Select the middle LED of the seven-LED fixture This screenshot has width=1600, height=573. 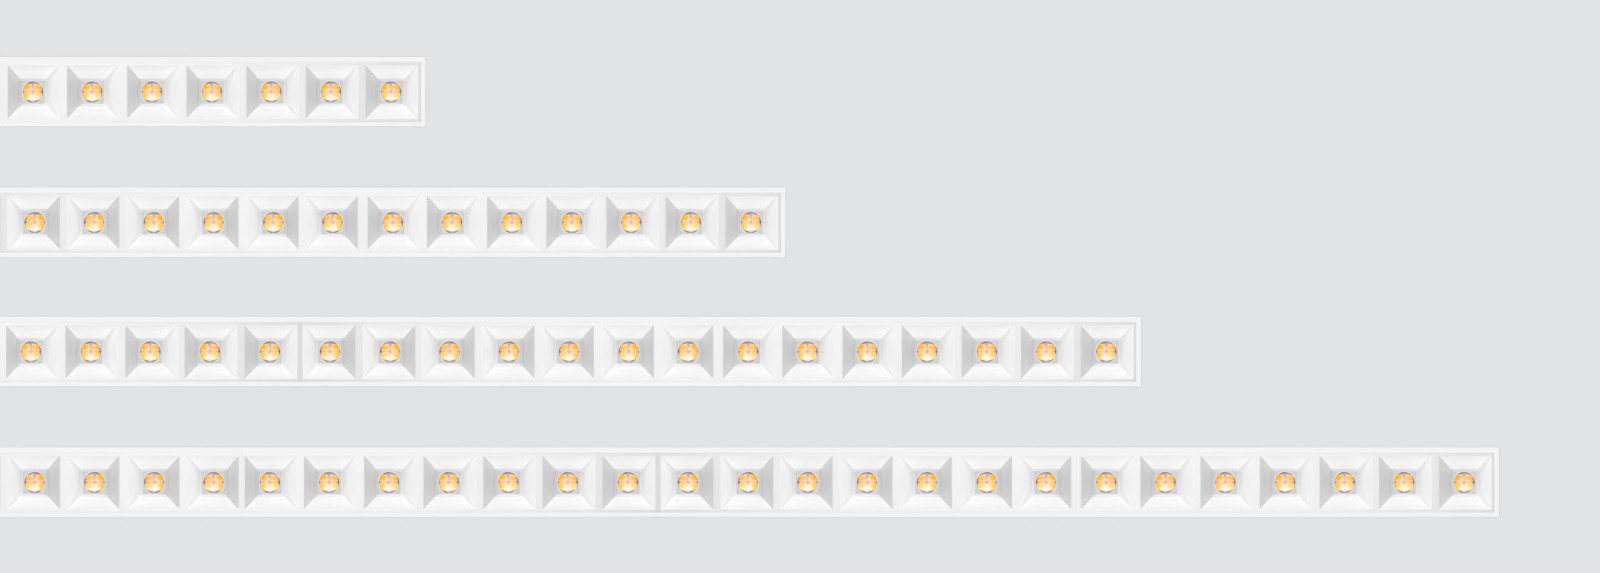pos(212,92)
